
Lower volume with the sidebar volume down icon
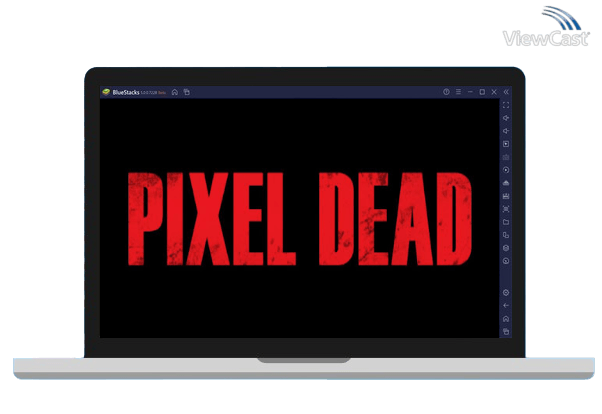506,131
